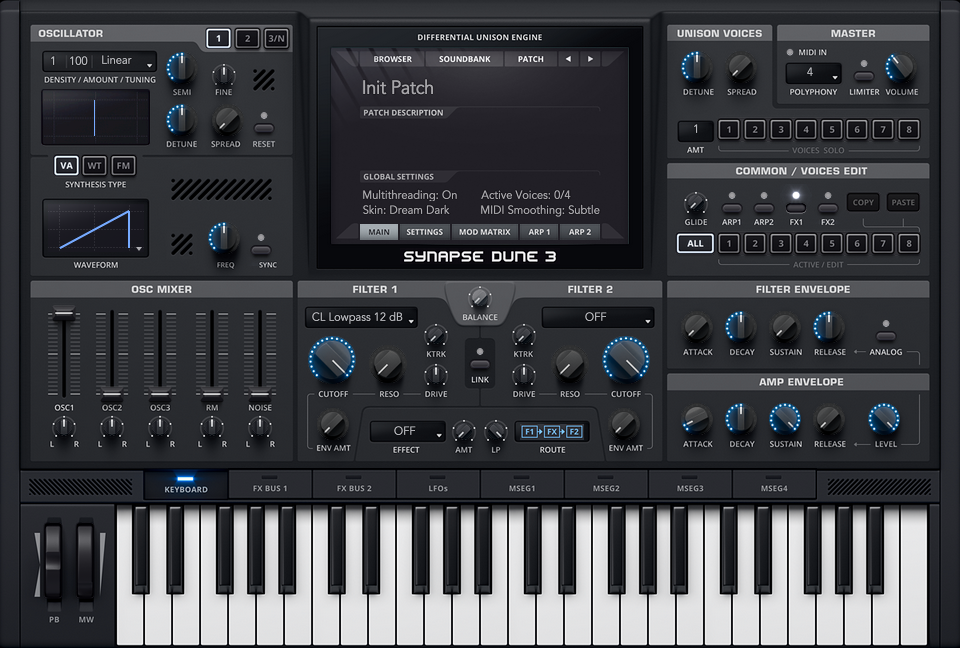This screenshot has width=960, height=648.
Task: Click the Filter 2 RESO knob
Action: point(569,366)
